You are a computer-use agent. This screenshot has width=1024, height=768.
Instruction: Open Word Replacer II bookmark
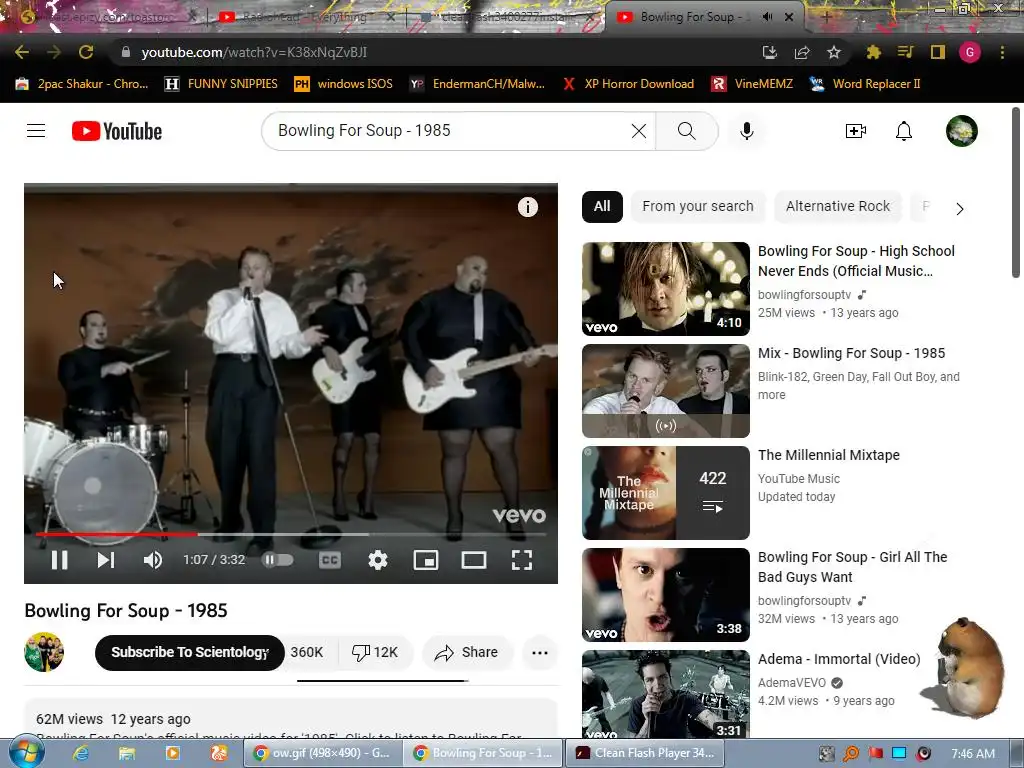[865, 84]
